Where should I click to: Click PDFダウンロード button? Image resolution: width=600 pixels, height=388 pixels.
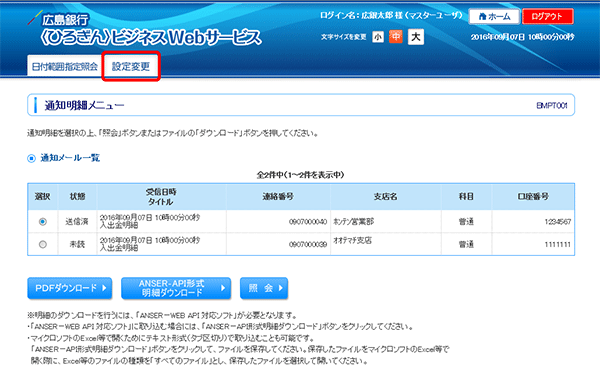click(x=70, y=288)
